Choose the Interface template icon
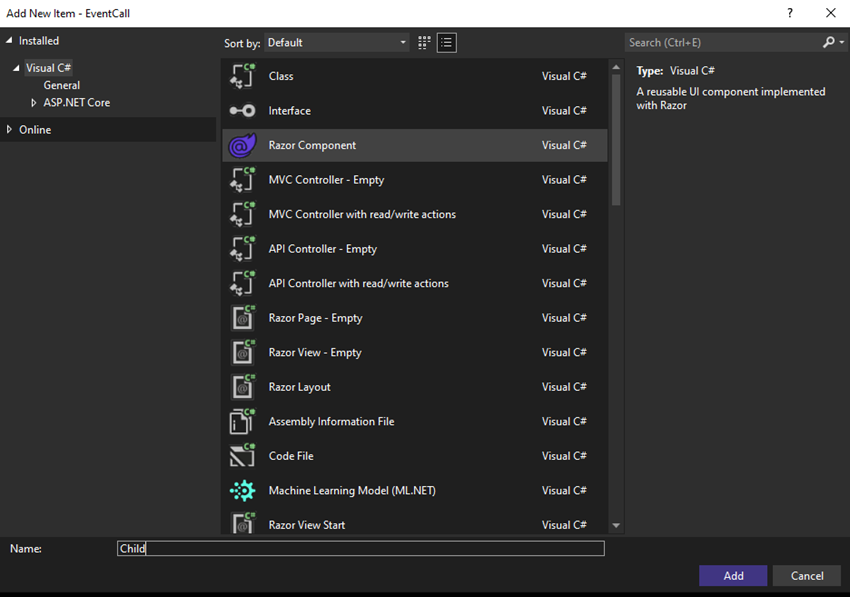Screen dimensions: 850x597 coord(242,111)
